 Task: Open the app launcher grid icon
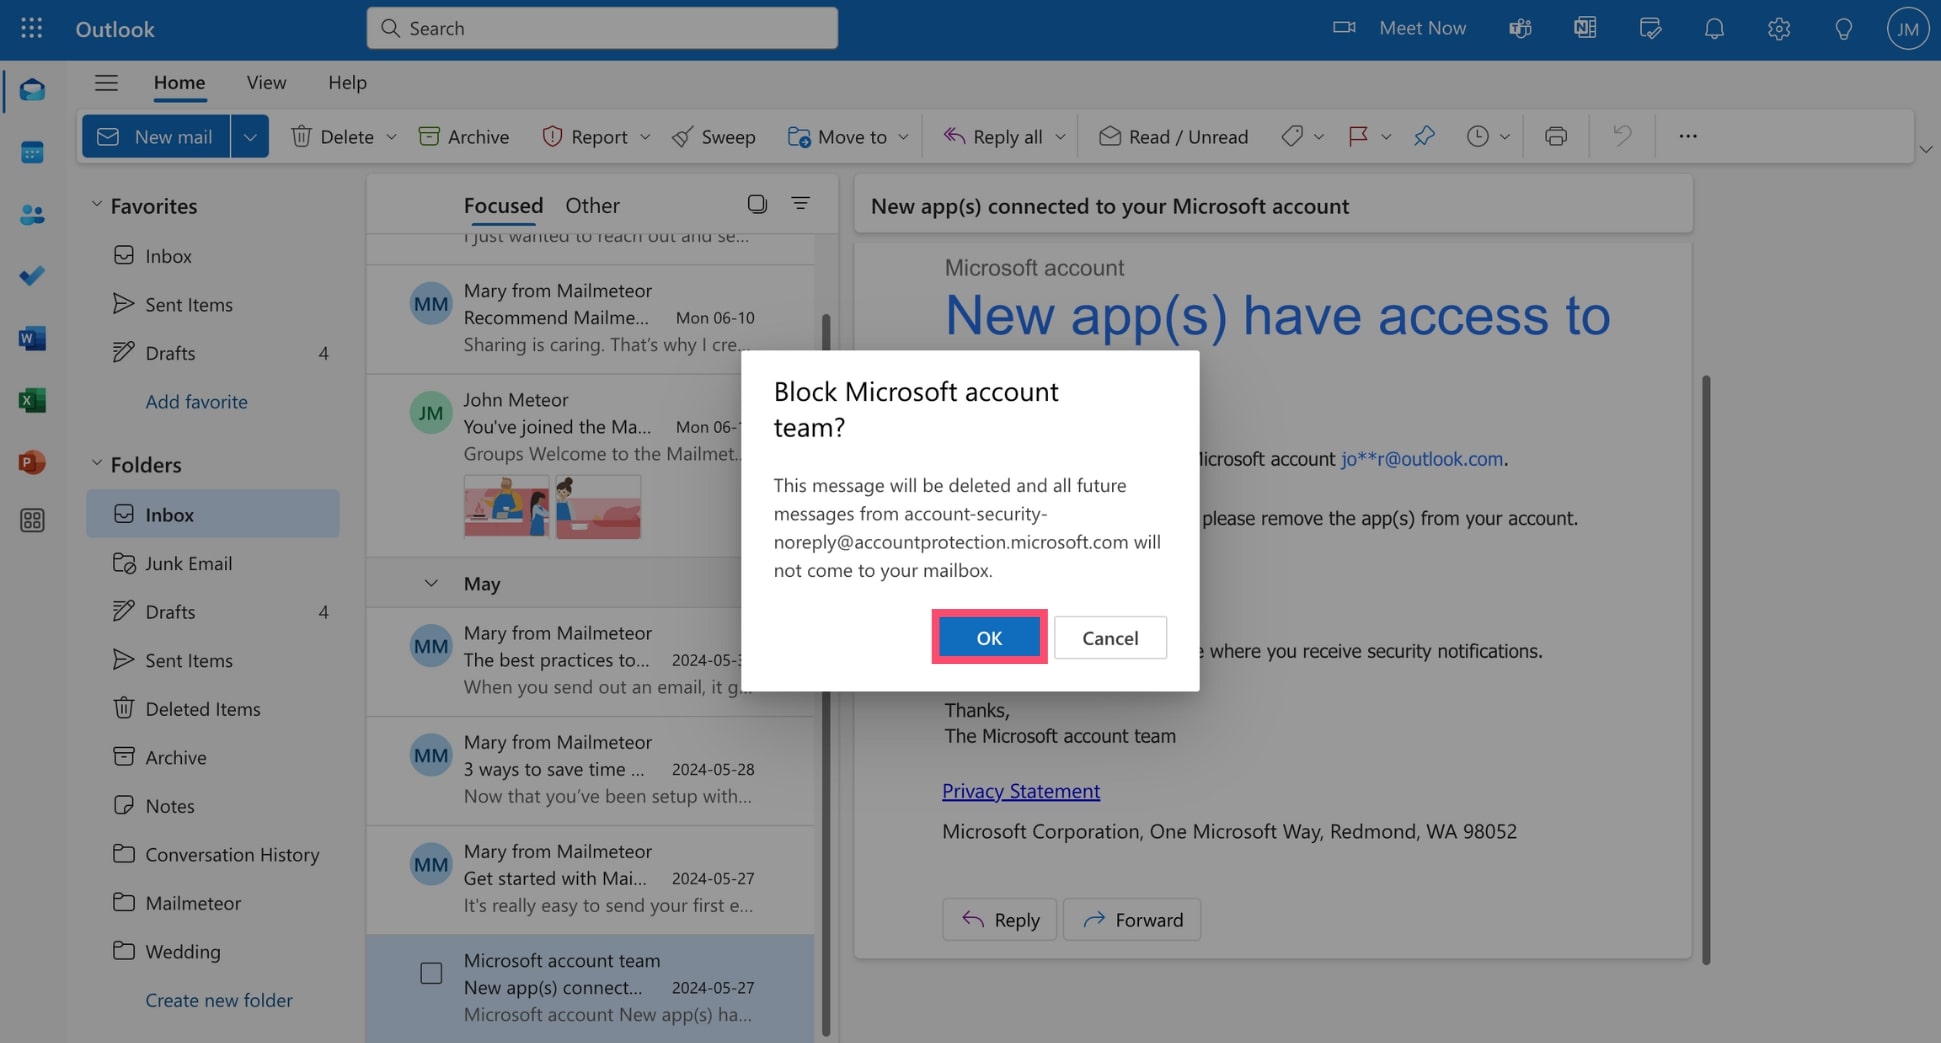31,28
